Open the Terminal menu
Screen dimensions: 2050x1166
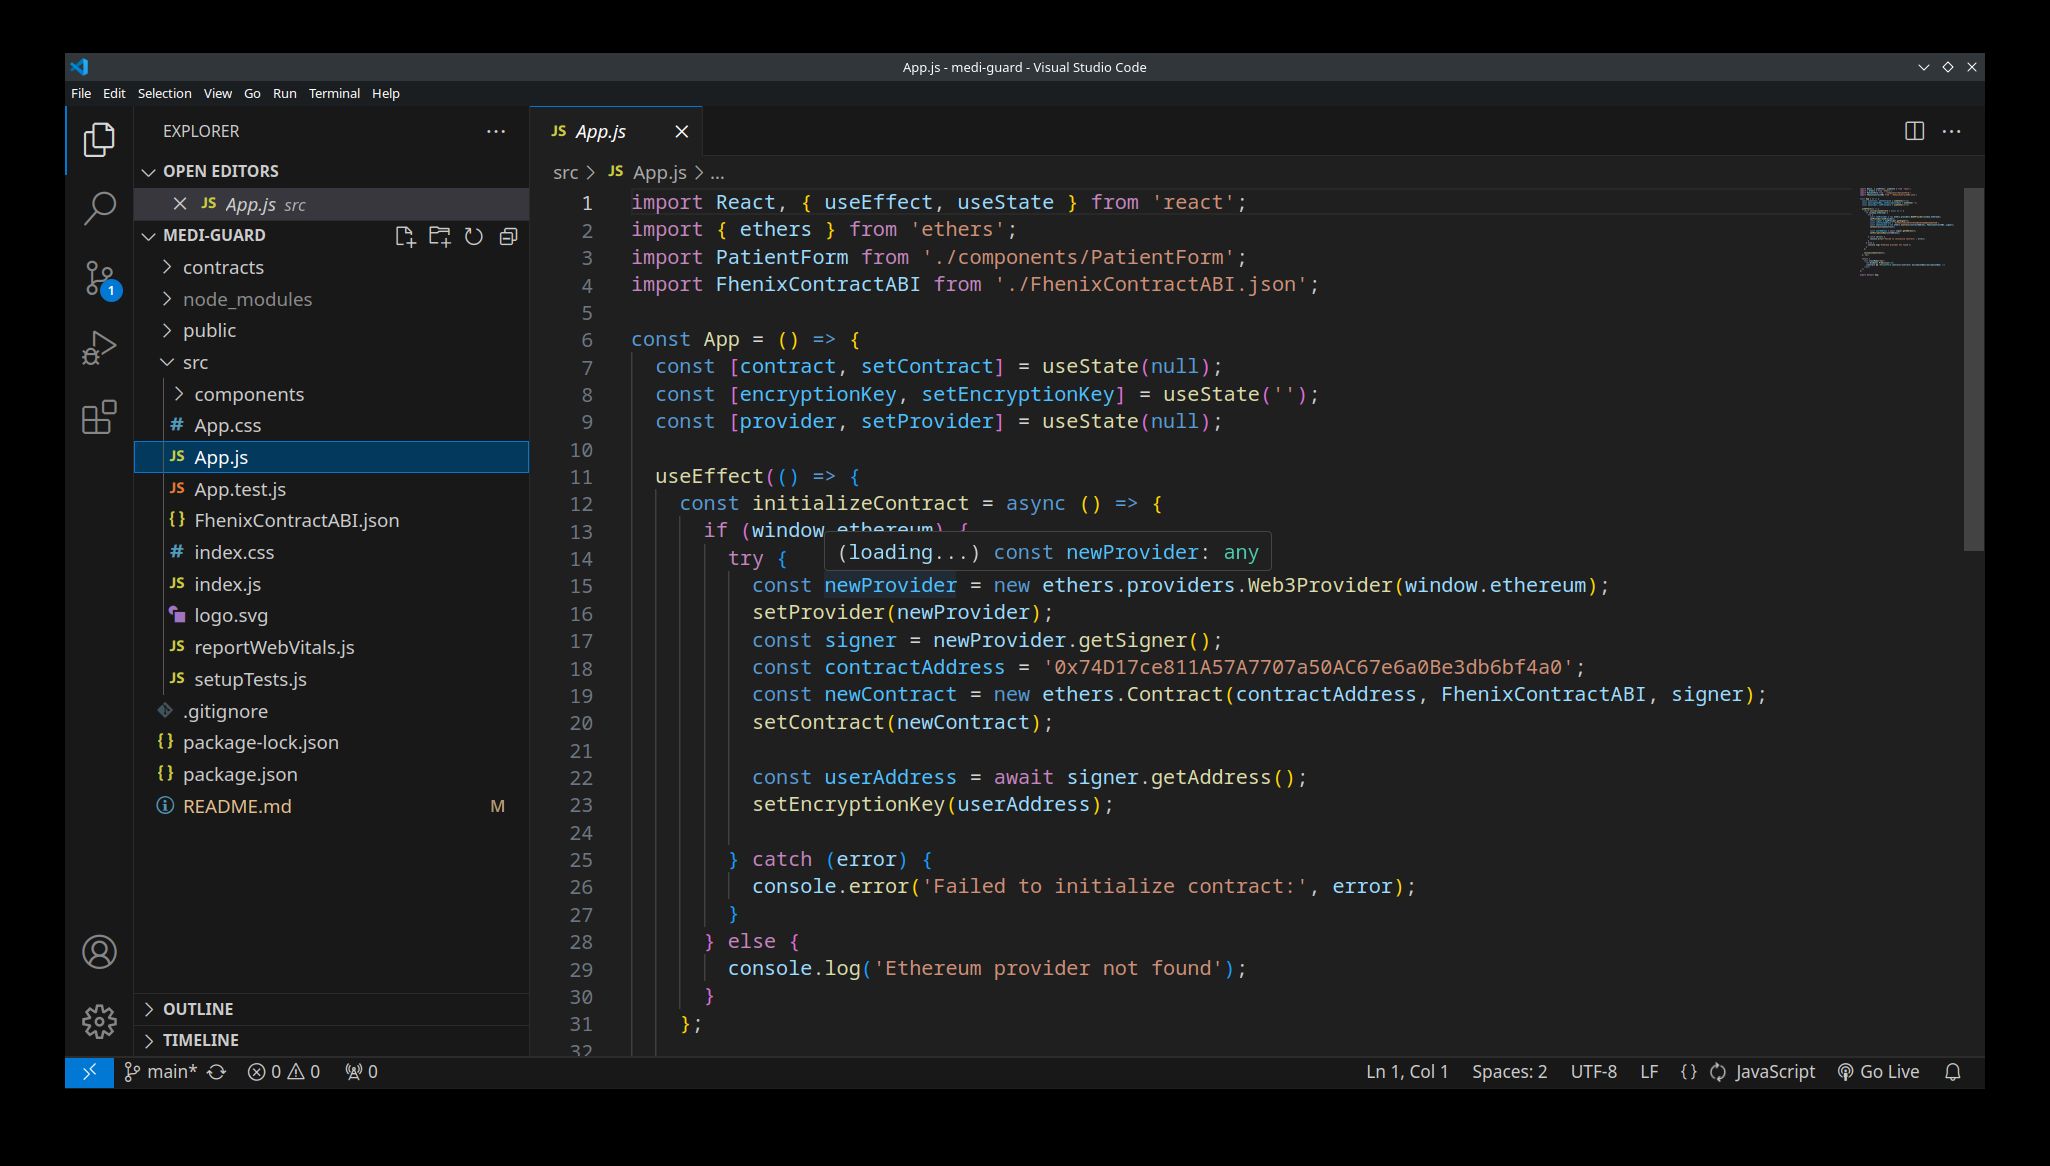click(x=334, y=93)
